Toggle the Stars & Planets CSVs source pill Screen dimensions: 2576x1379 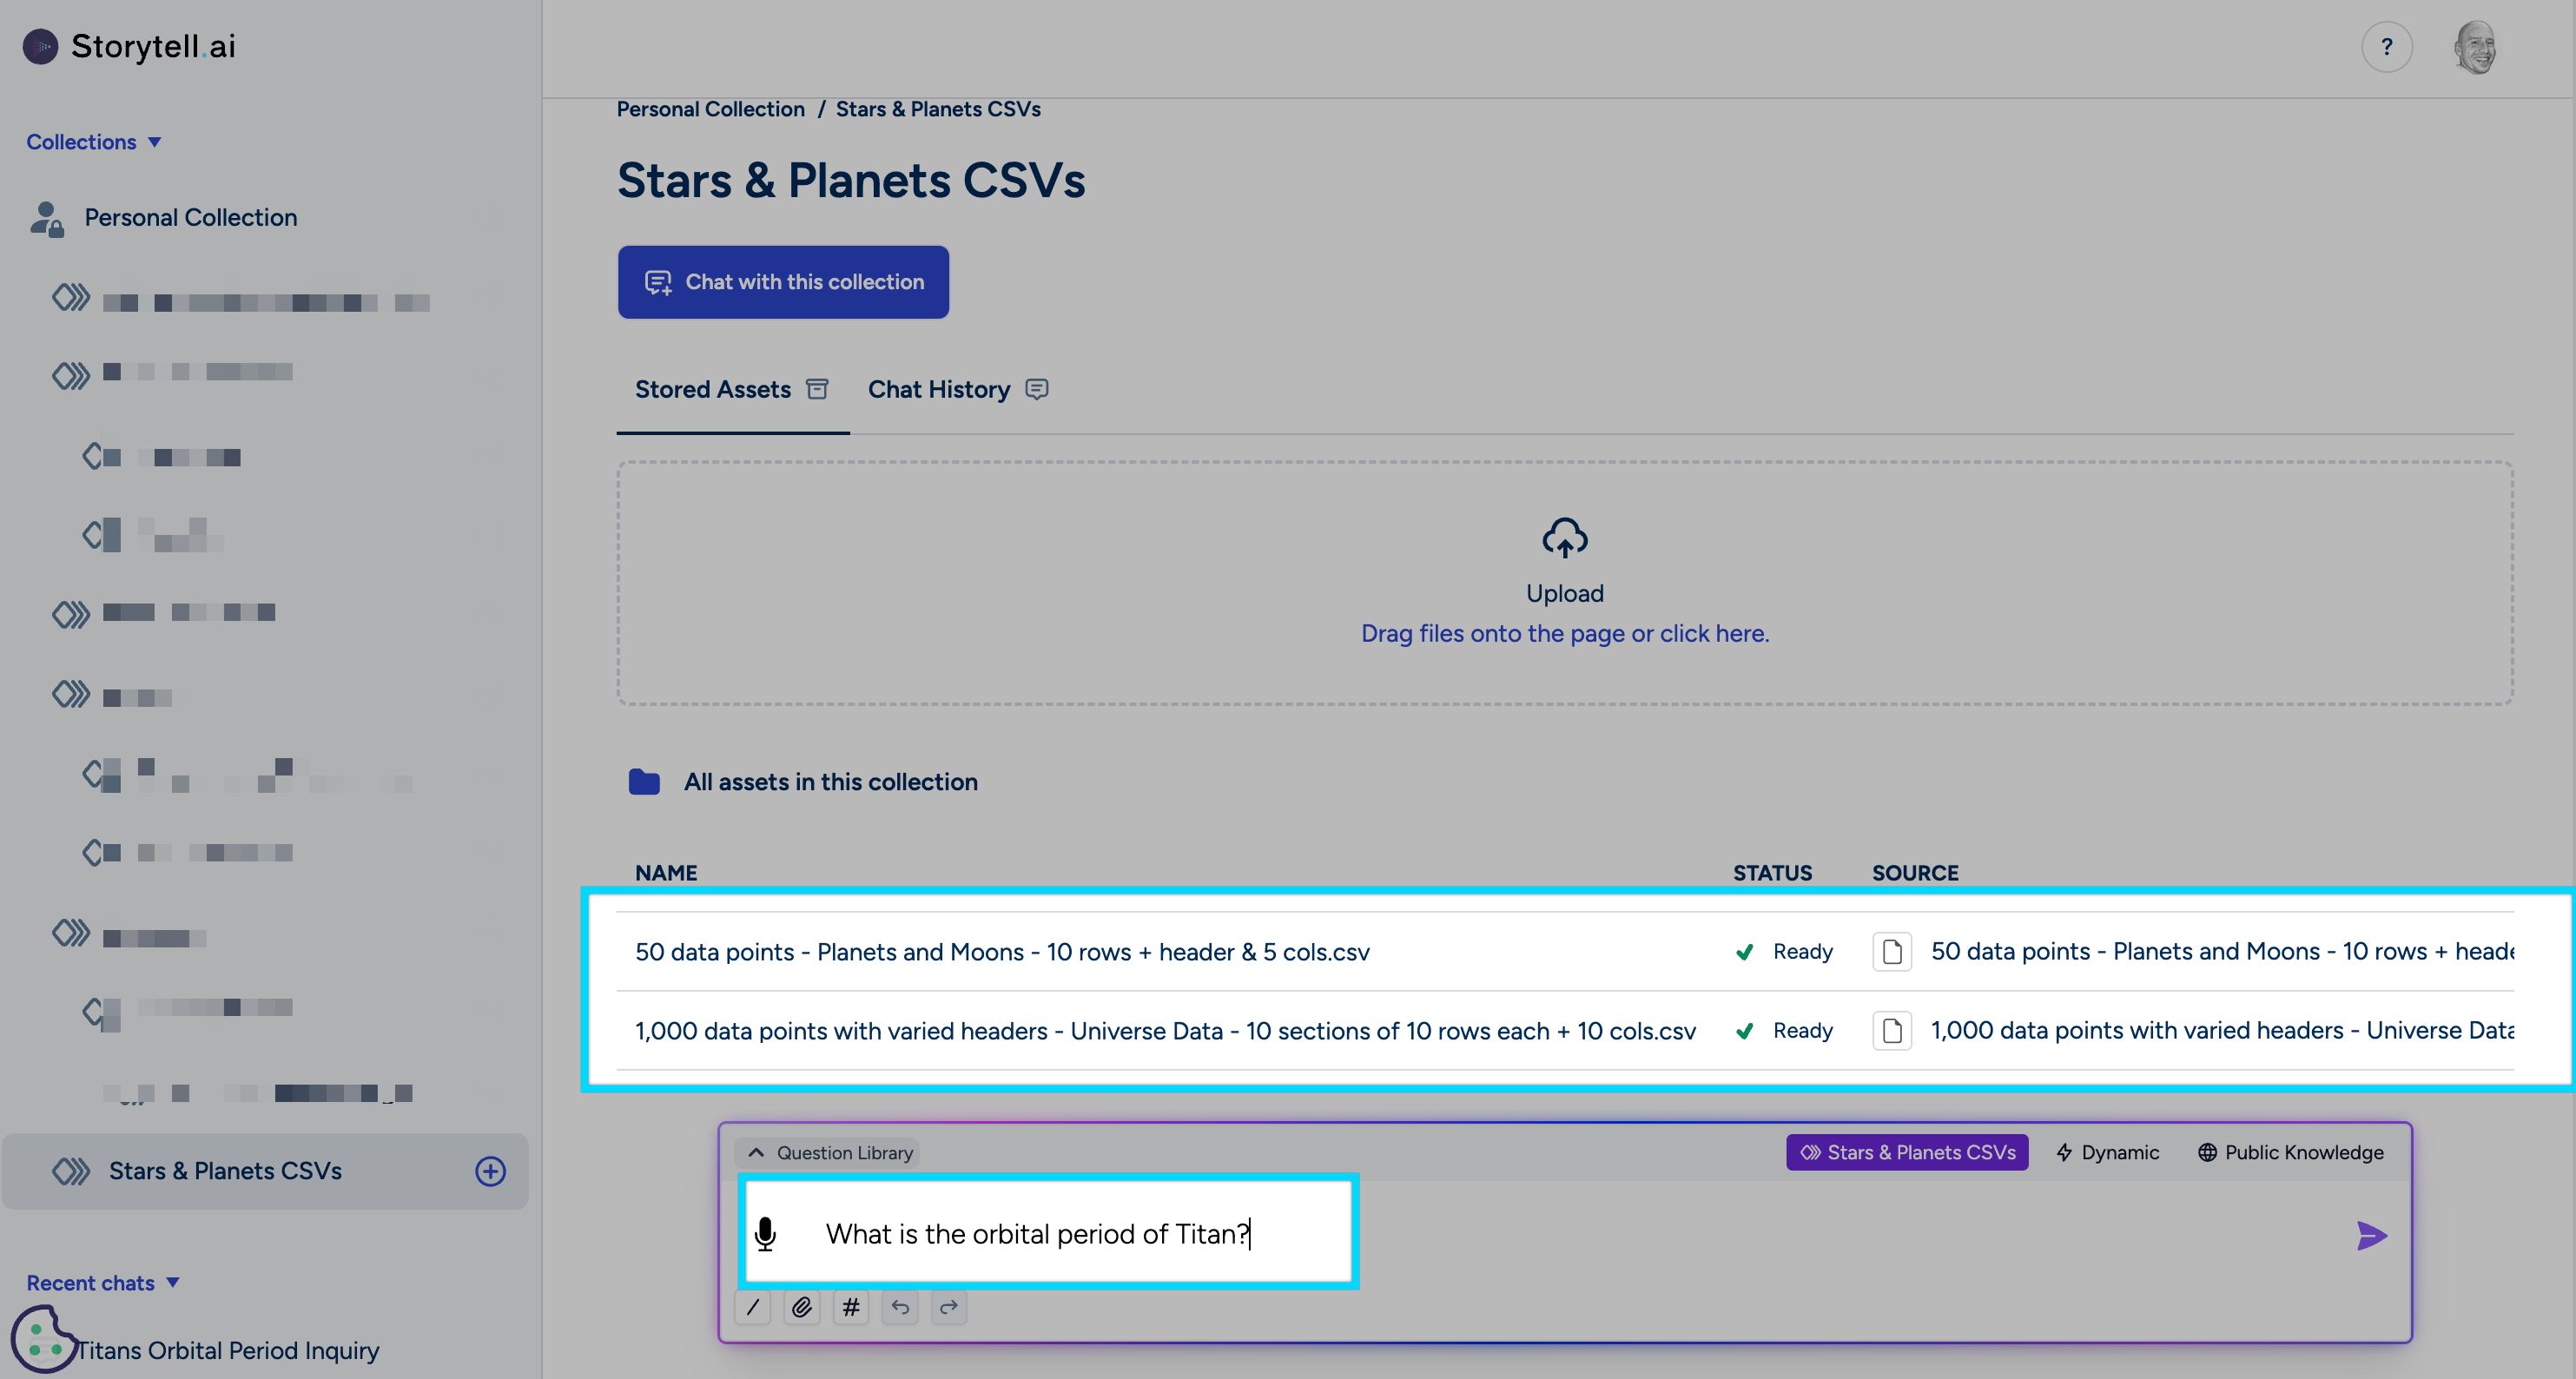1906,1152
